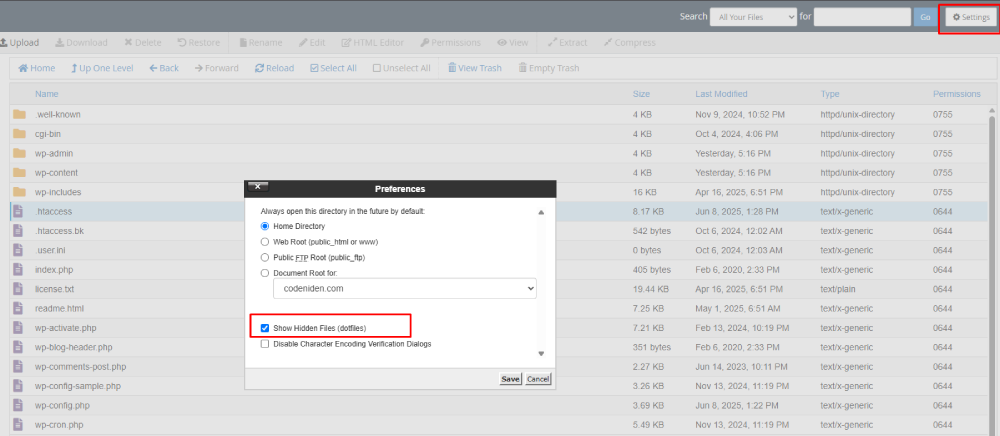Viewport: 1000px width, 436px height.
Task: Click the .htaccess file icon
Action: coord(18,212)
